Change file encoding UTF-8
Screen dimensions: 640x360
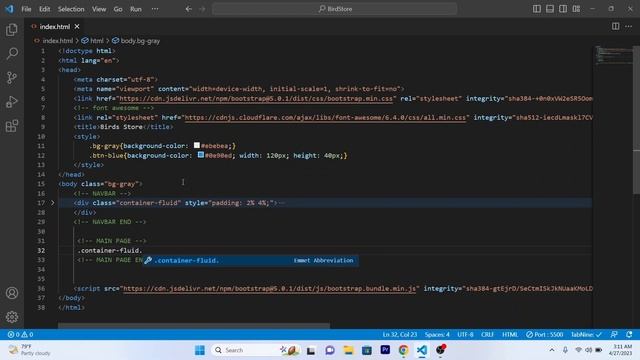[465, 334]
